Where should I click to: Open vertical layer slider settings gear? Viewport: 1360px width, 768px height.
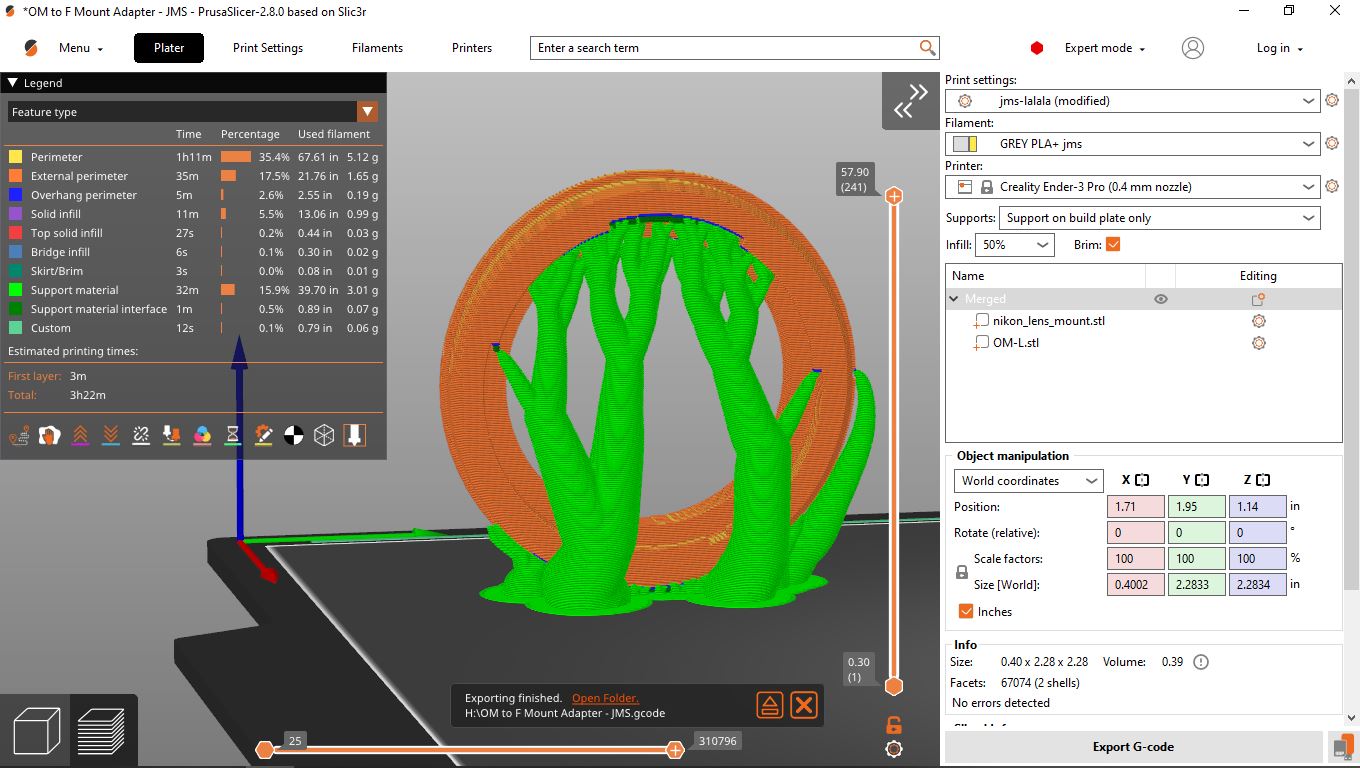pyautogui.click(x=894, y=749)
